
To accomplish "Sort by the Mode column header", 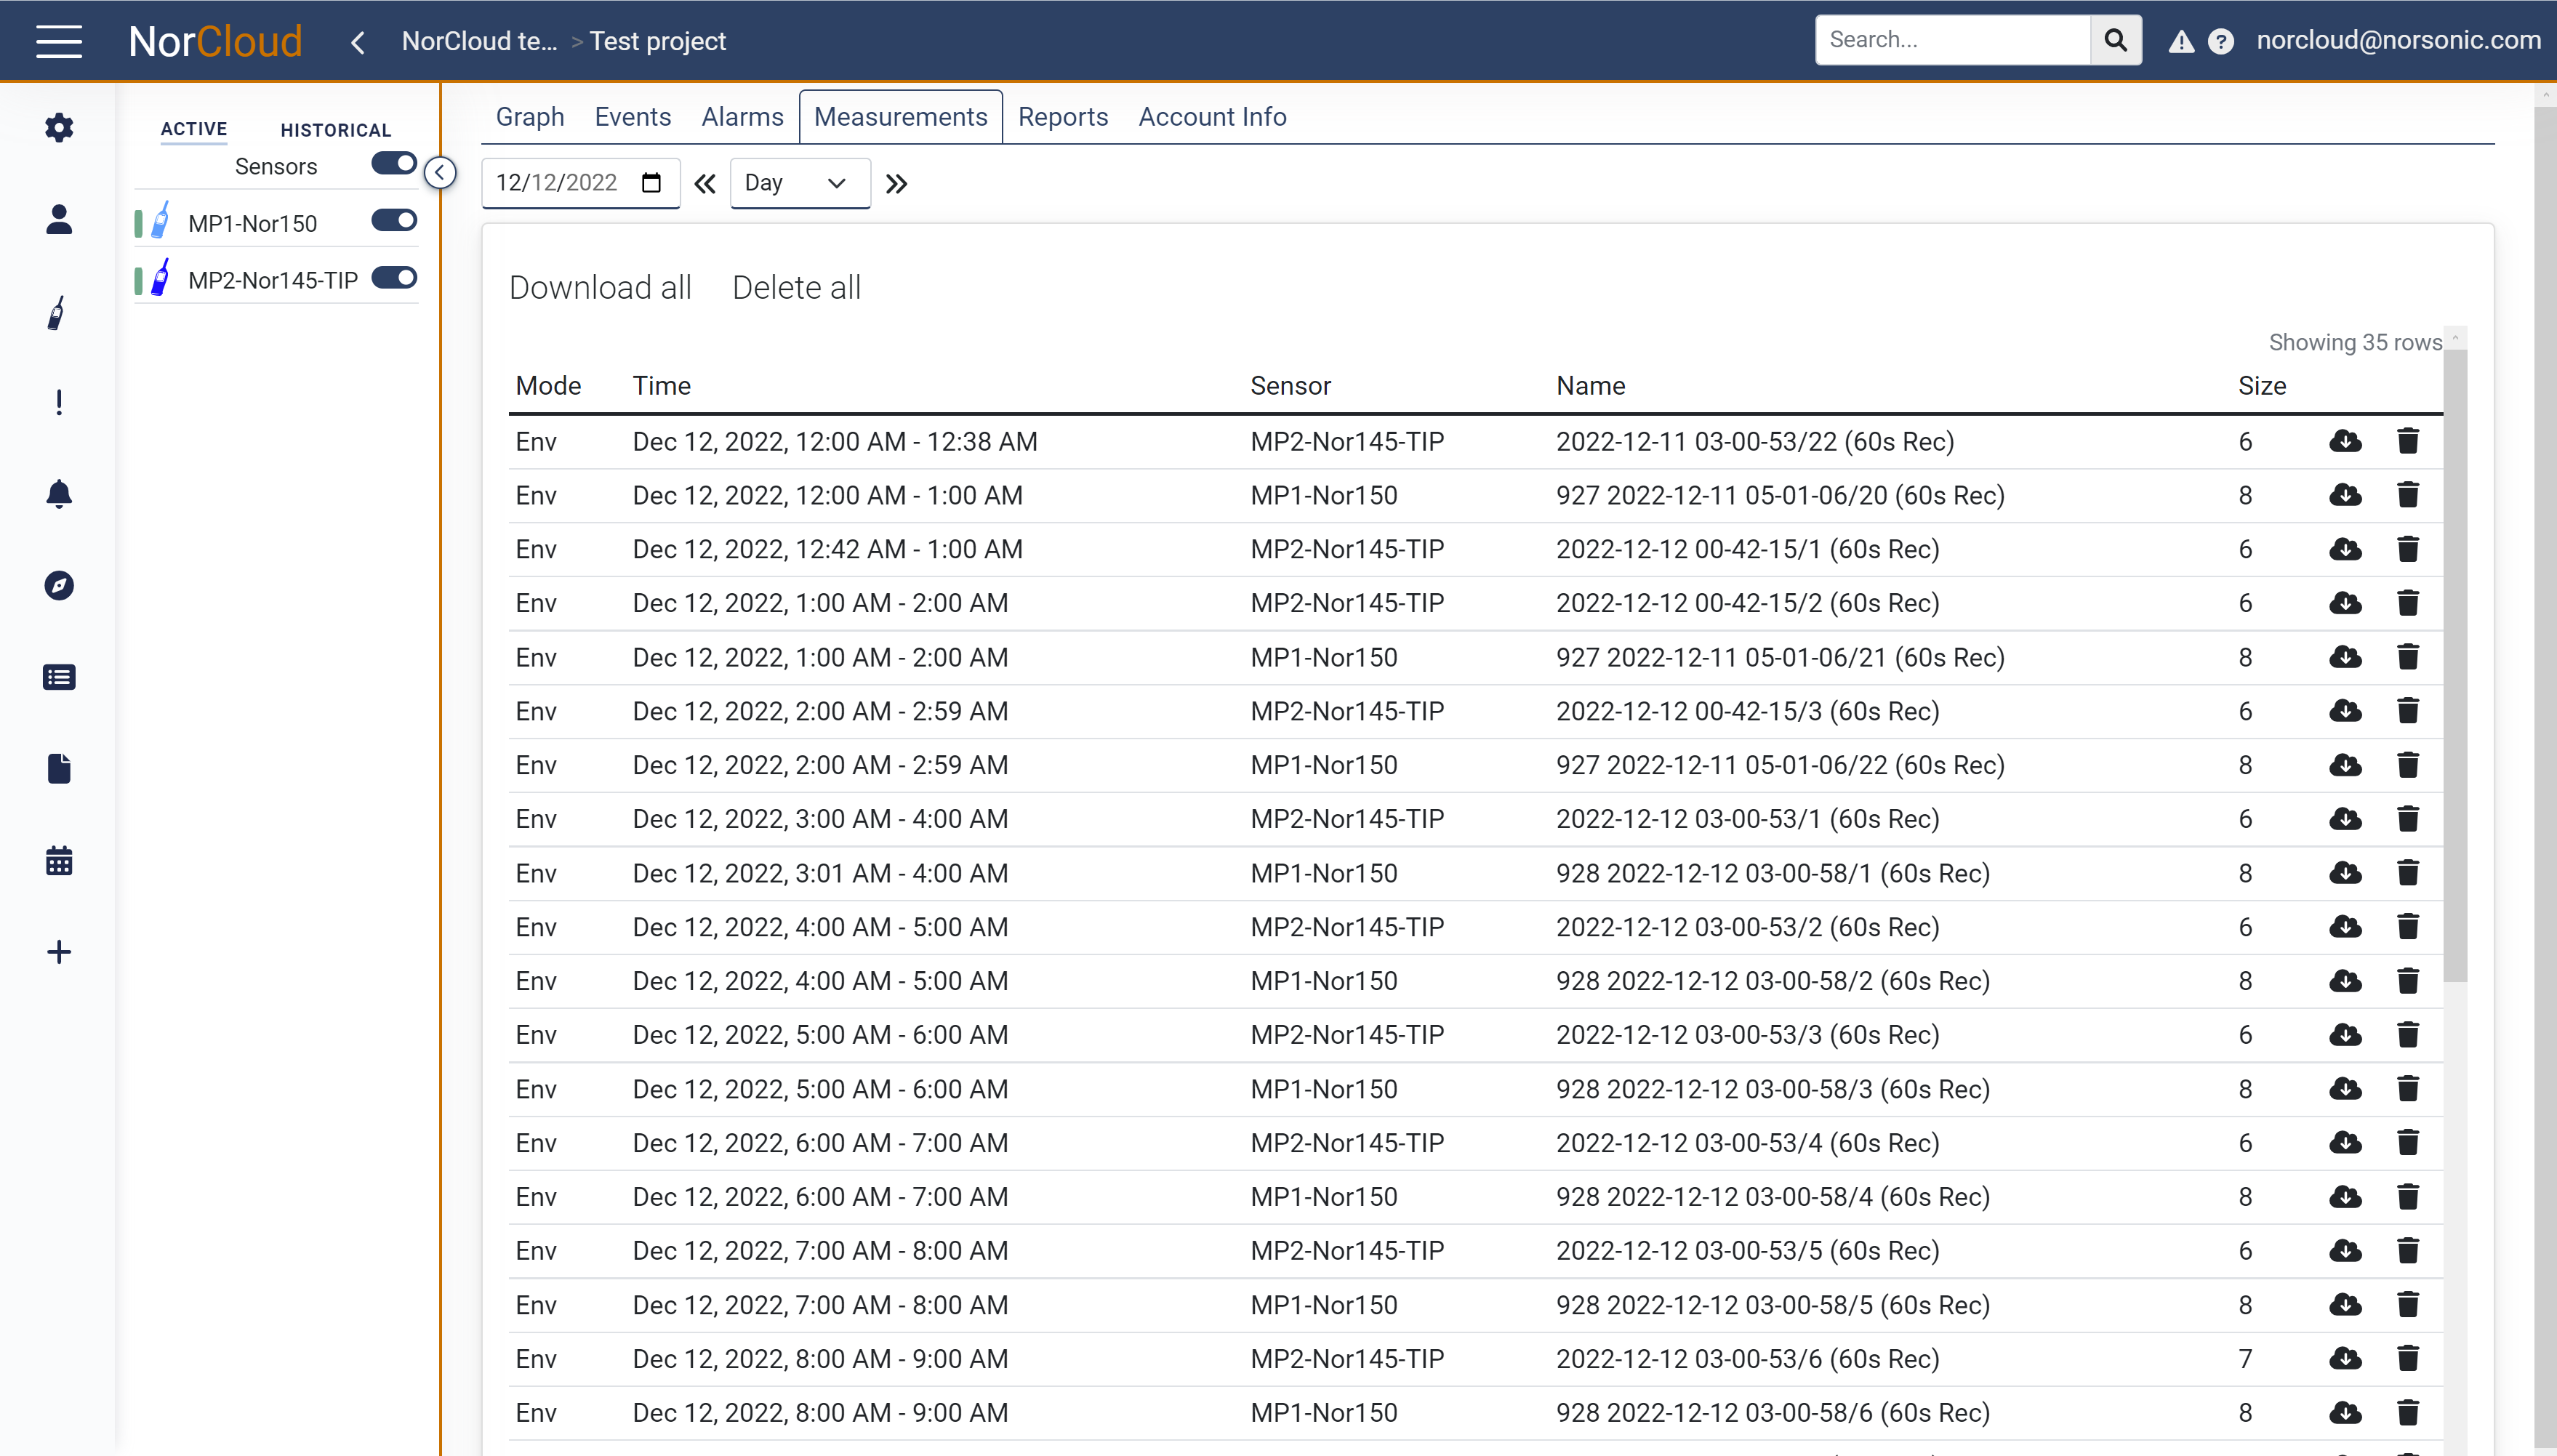I will click(x=548, y=386).
